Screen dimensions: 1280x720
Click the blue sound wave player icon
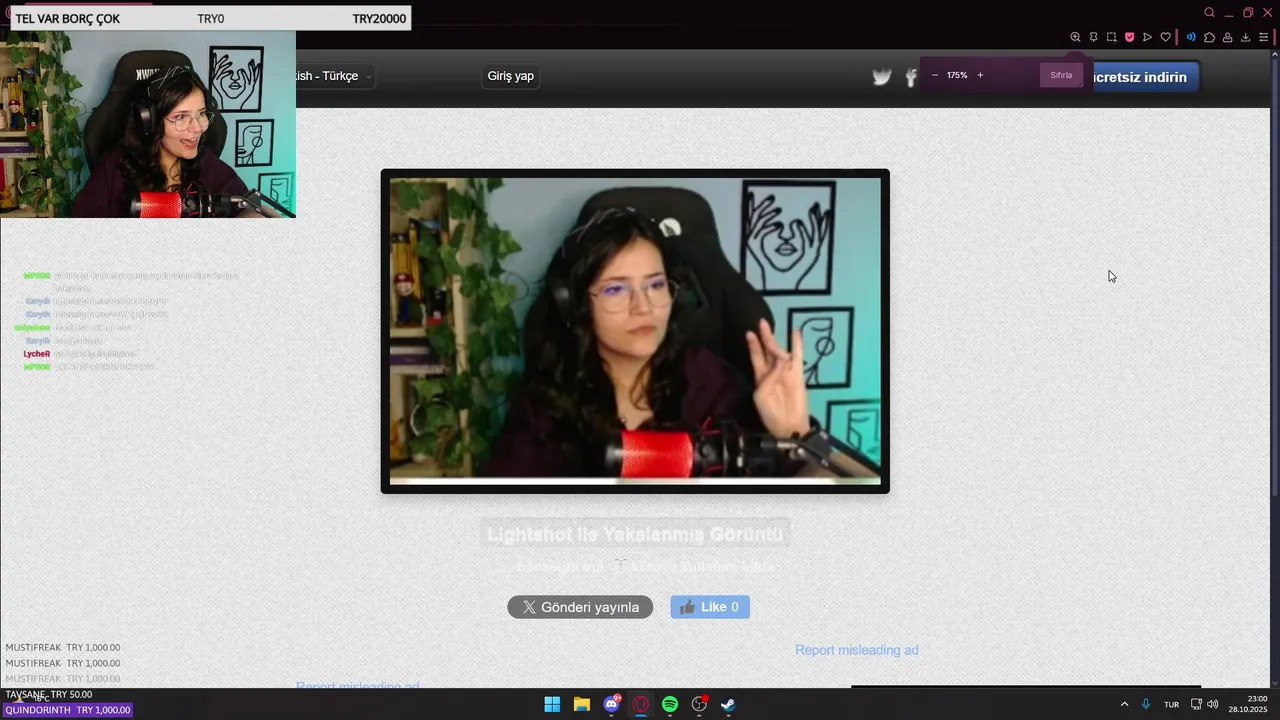1191,37
